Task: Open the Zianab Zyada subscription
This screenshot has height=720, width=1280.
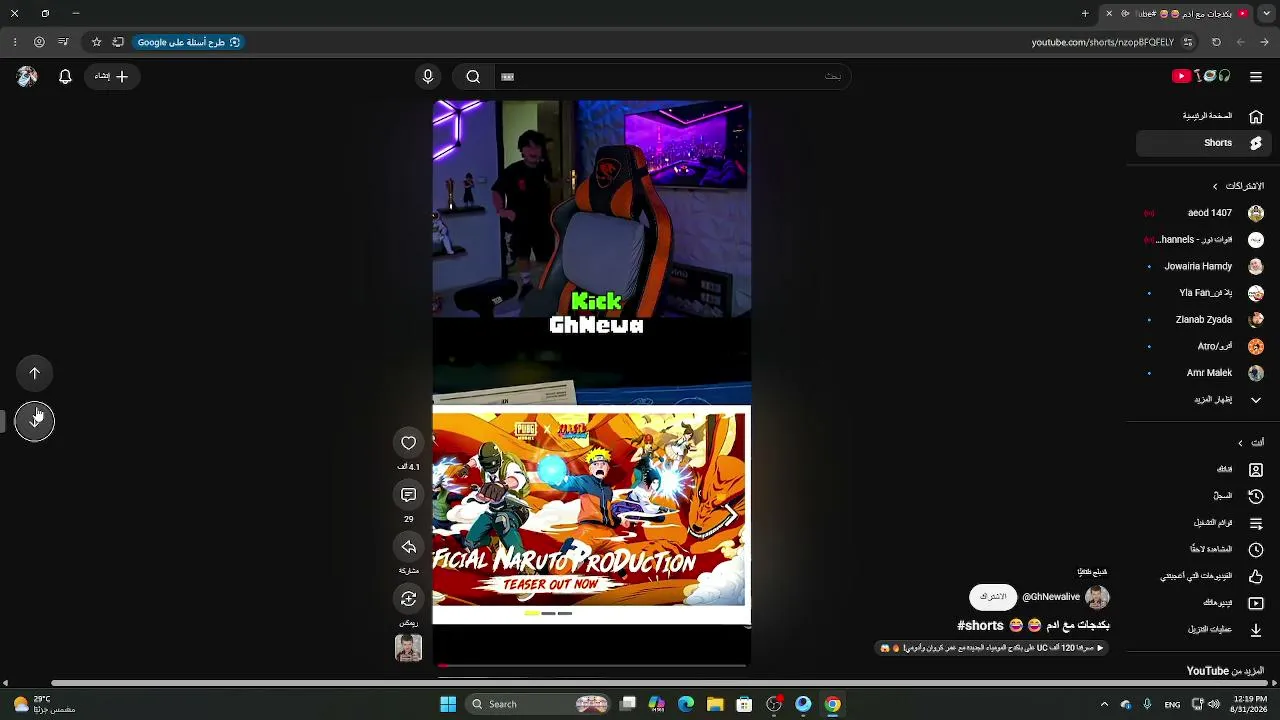Action: point(1204,320)
